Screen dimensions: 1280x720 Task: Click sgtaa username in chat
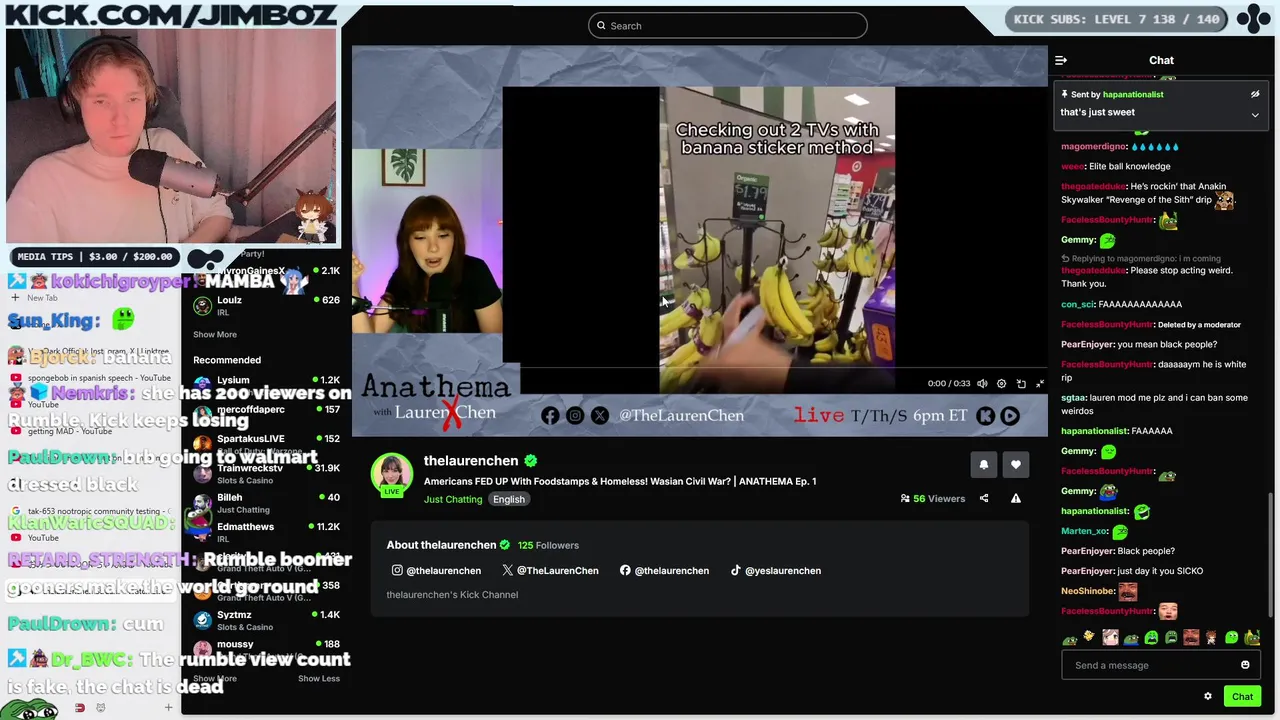coord(1072,398)
